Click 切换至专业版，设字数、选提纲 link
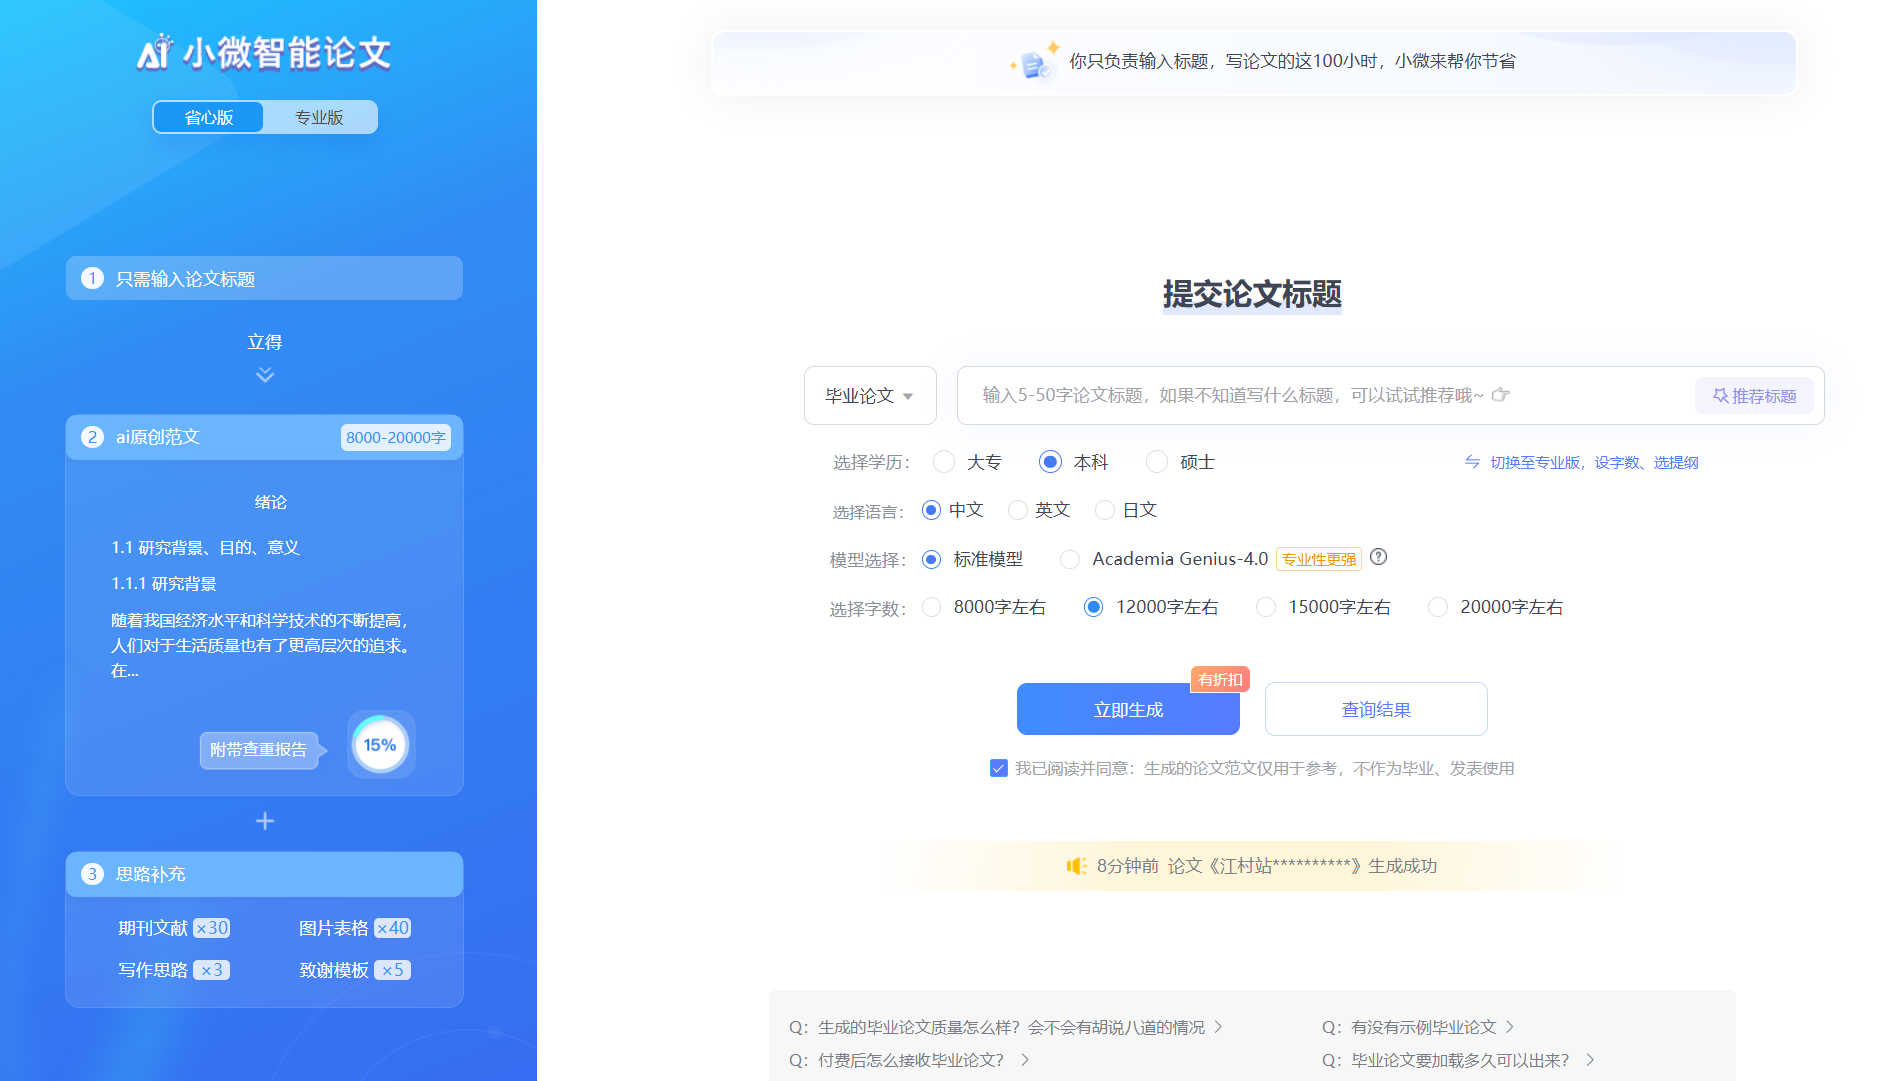 [1594, 462]
